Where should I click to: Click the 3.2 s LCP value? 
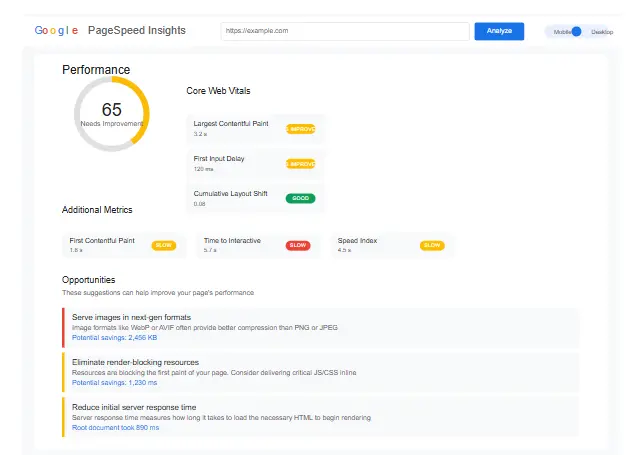point(200,134)
